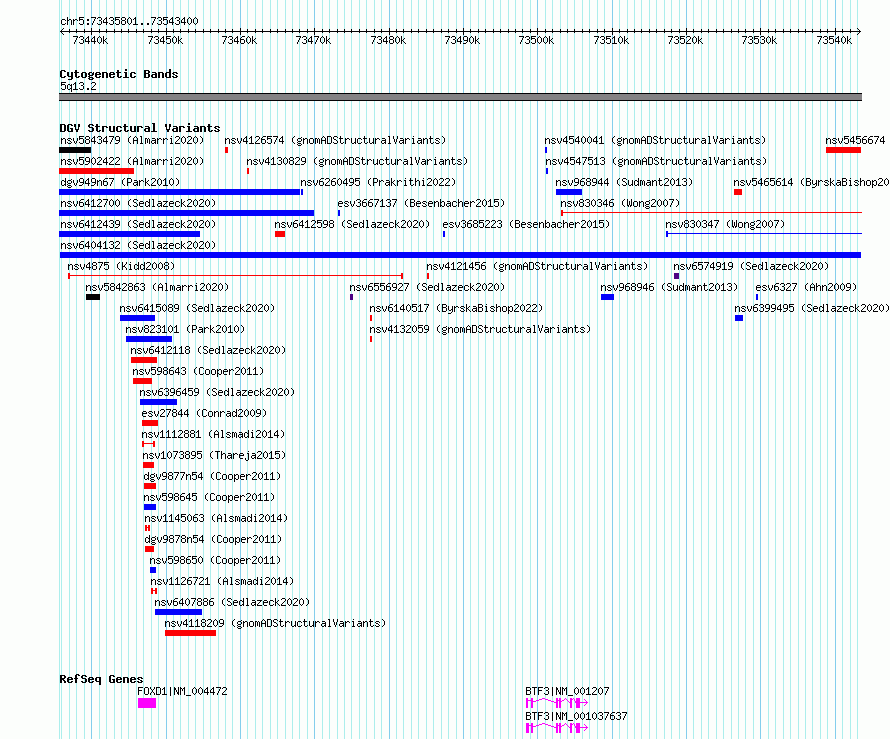Screen dimensions: 890x739
Task: Click nsv4540041 (gnomADStructuralVariants) label
Action: tap(655, 140)
